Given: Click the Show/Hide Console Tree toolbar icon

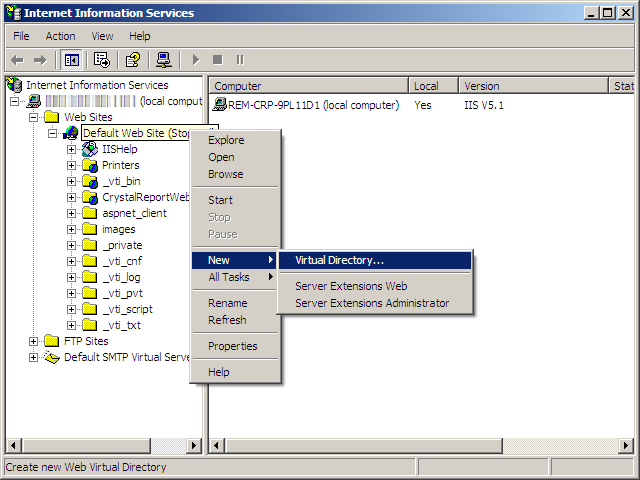Looking at the screenshot, I should [71, 60].
